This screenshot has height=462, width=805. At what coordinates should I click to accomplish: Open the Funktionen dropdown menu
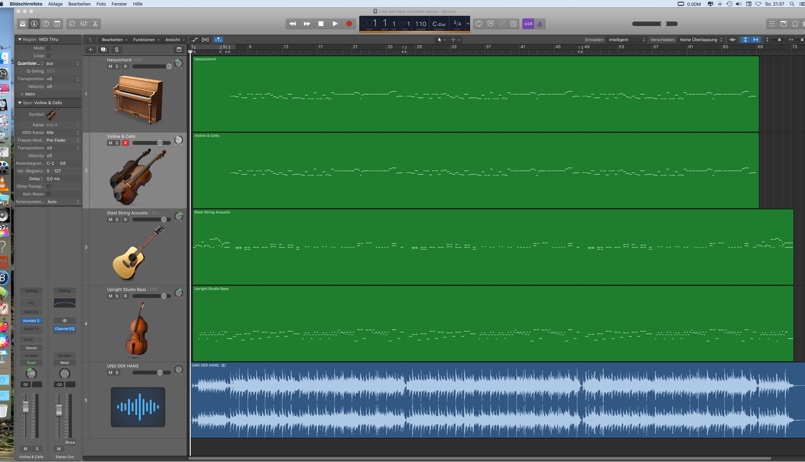(146, 40)
